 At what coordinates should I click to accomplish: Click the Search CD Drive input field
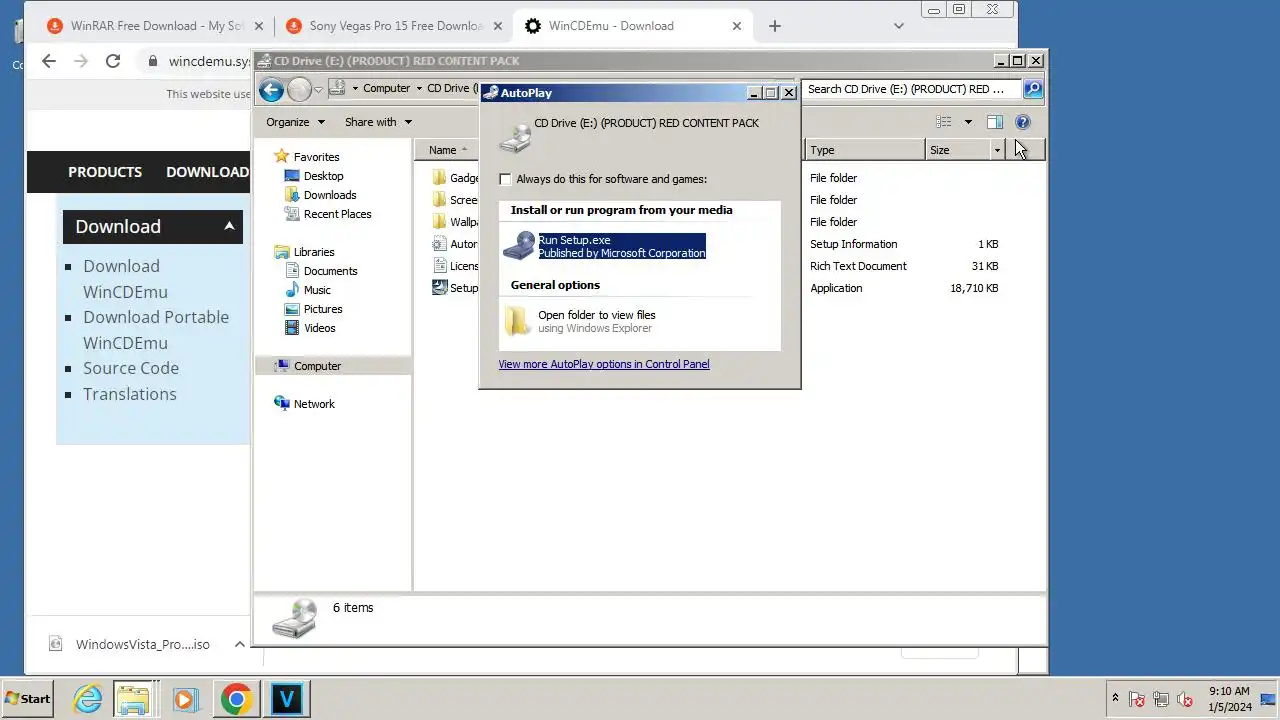(911, 89)
